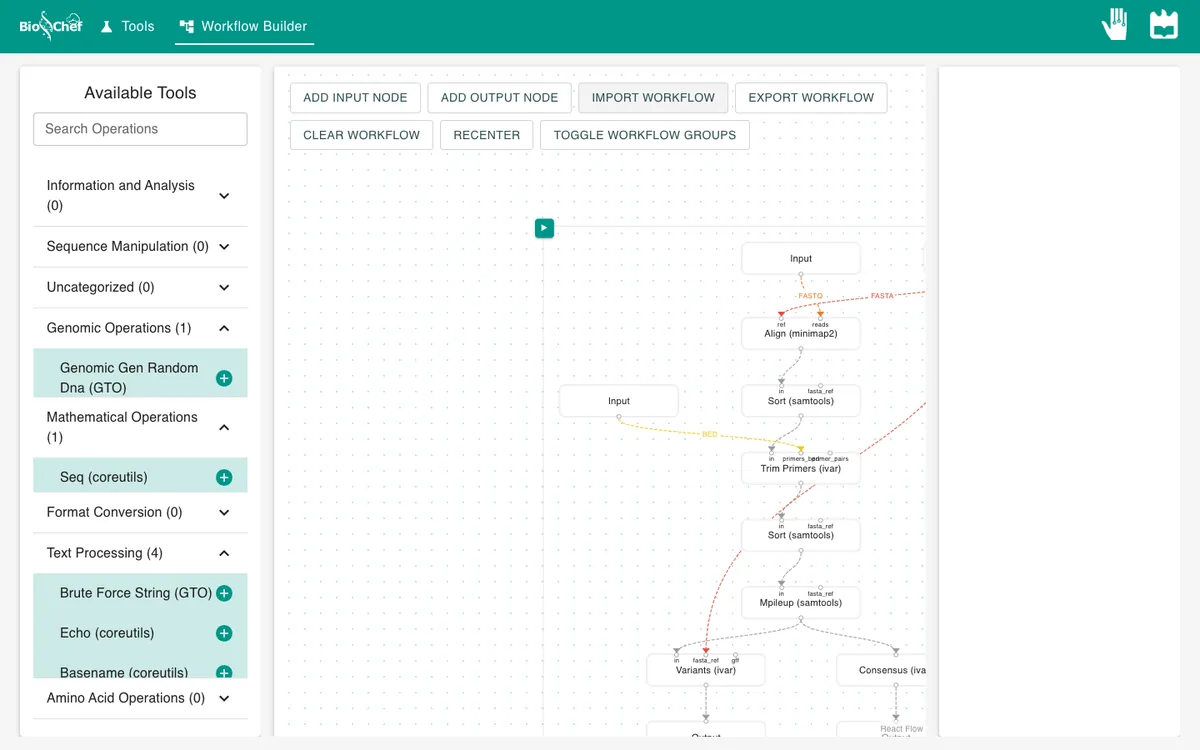Collapse Genomic Operations category
This screenshot has width=1200, height=750.
(140, 328)
